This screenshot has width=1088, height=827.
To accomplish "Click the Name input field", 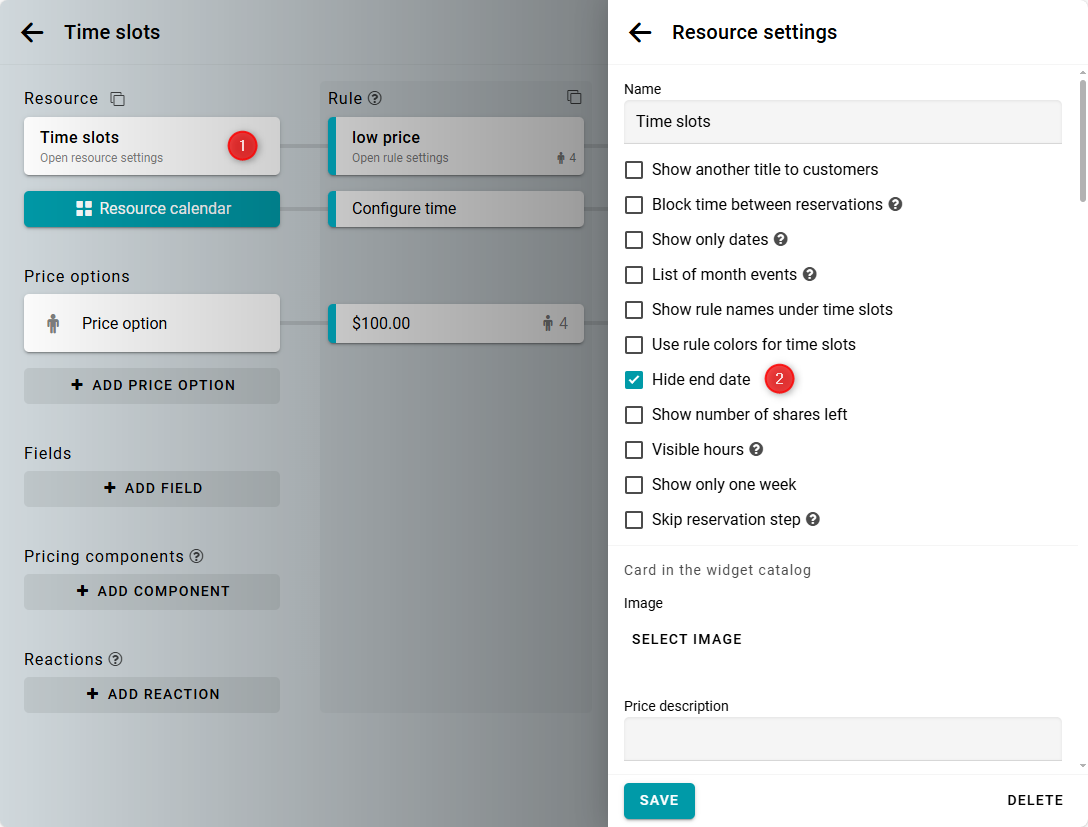I will (842, 122).
